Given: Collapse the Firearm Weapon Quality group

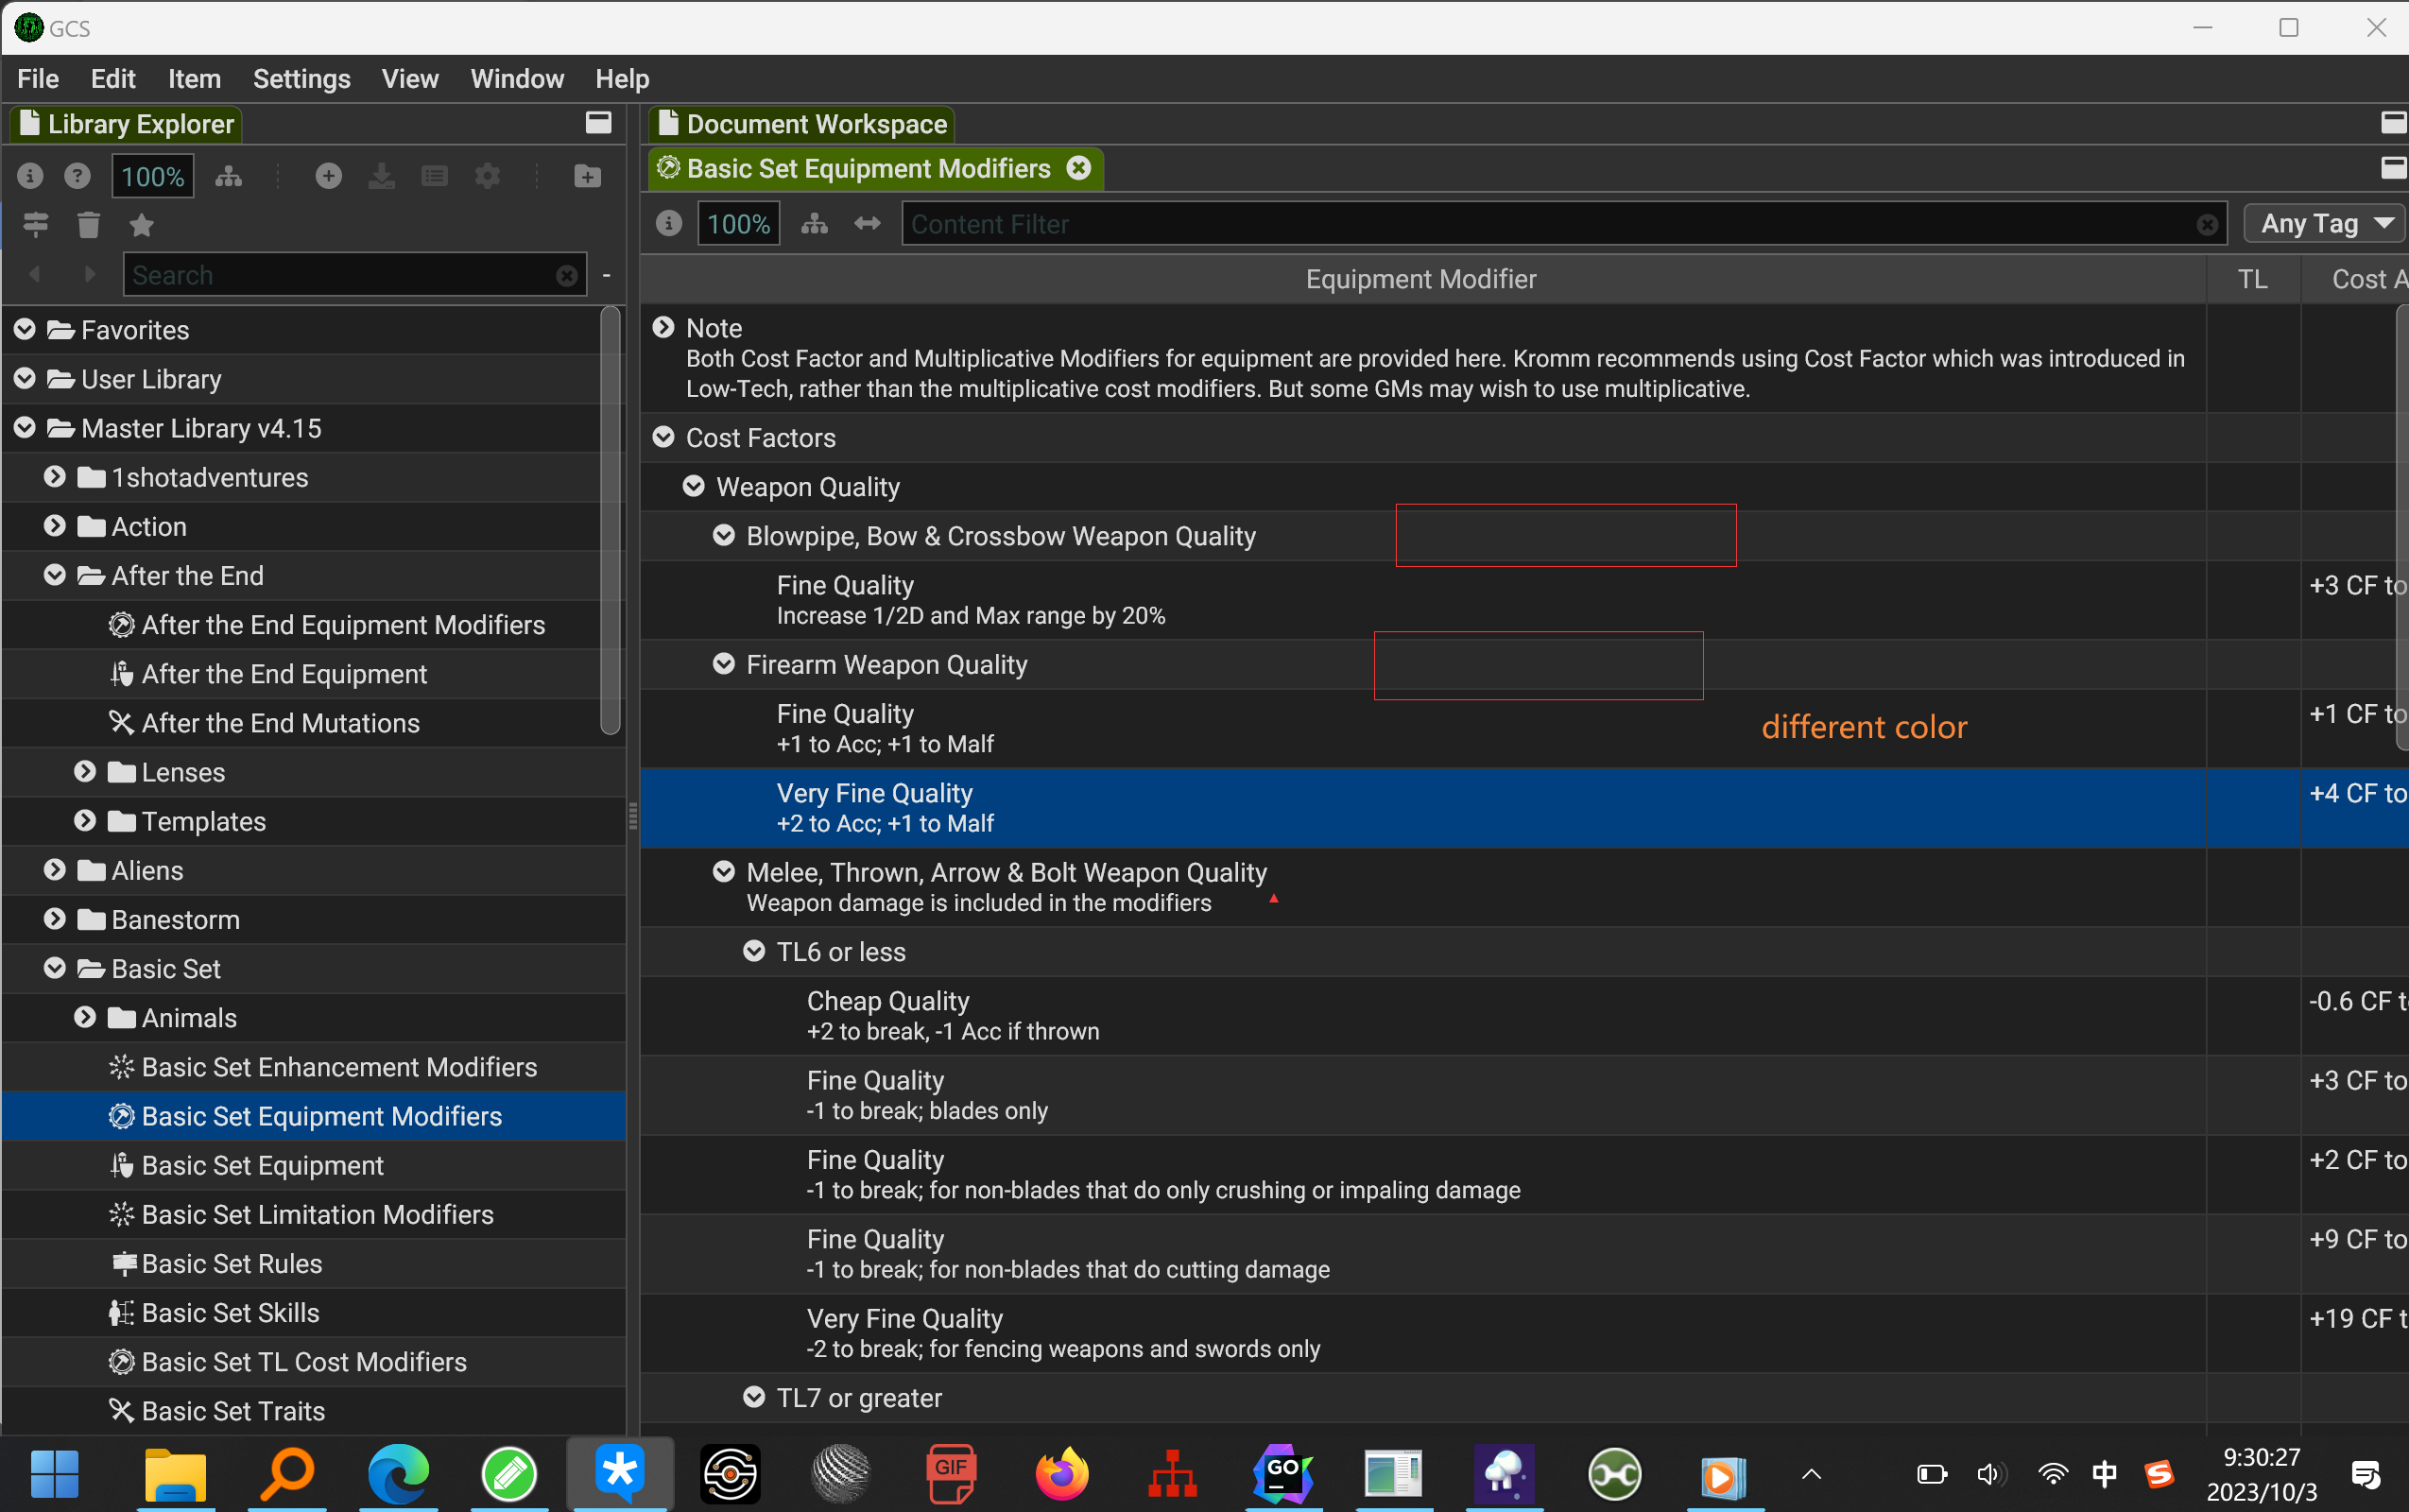Looking at the screenshot, I should coord(723,665).
